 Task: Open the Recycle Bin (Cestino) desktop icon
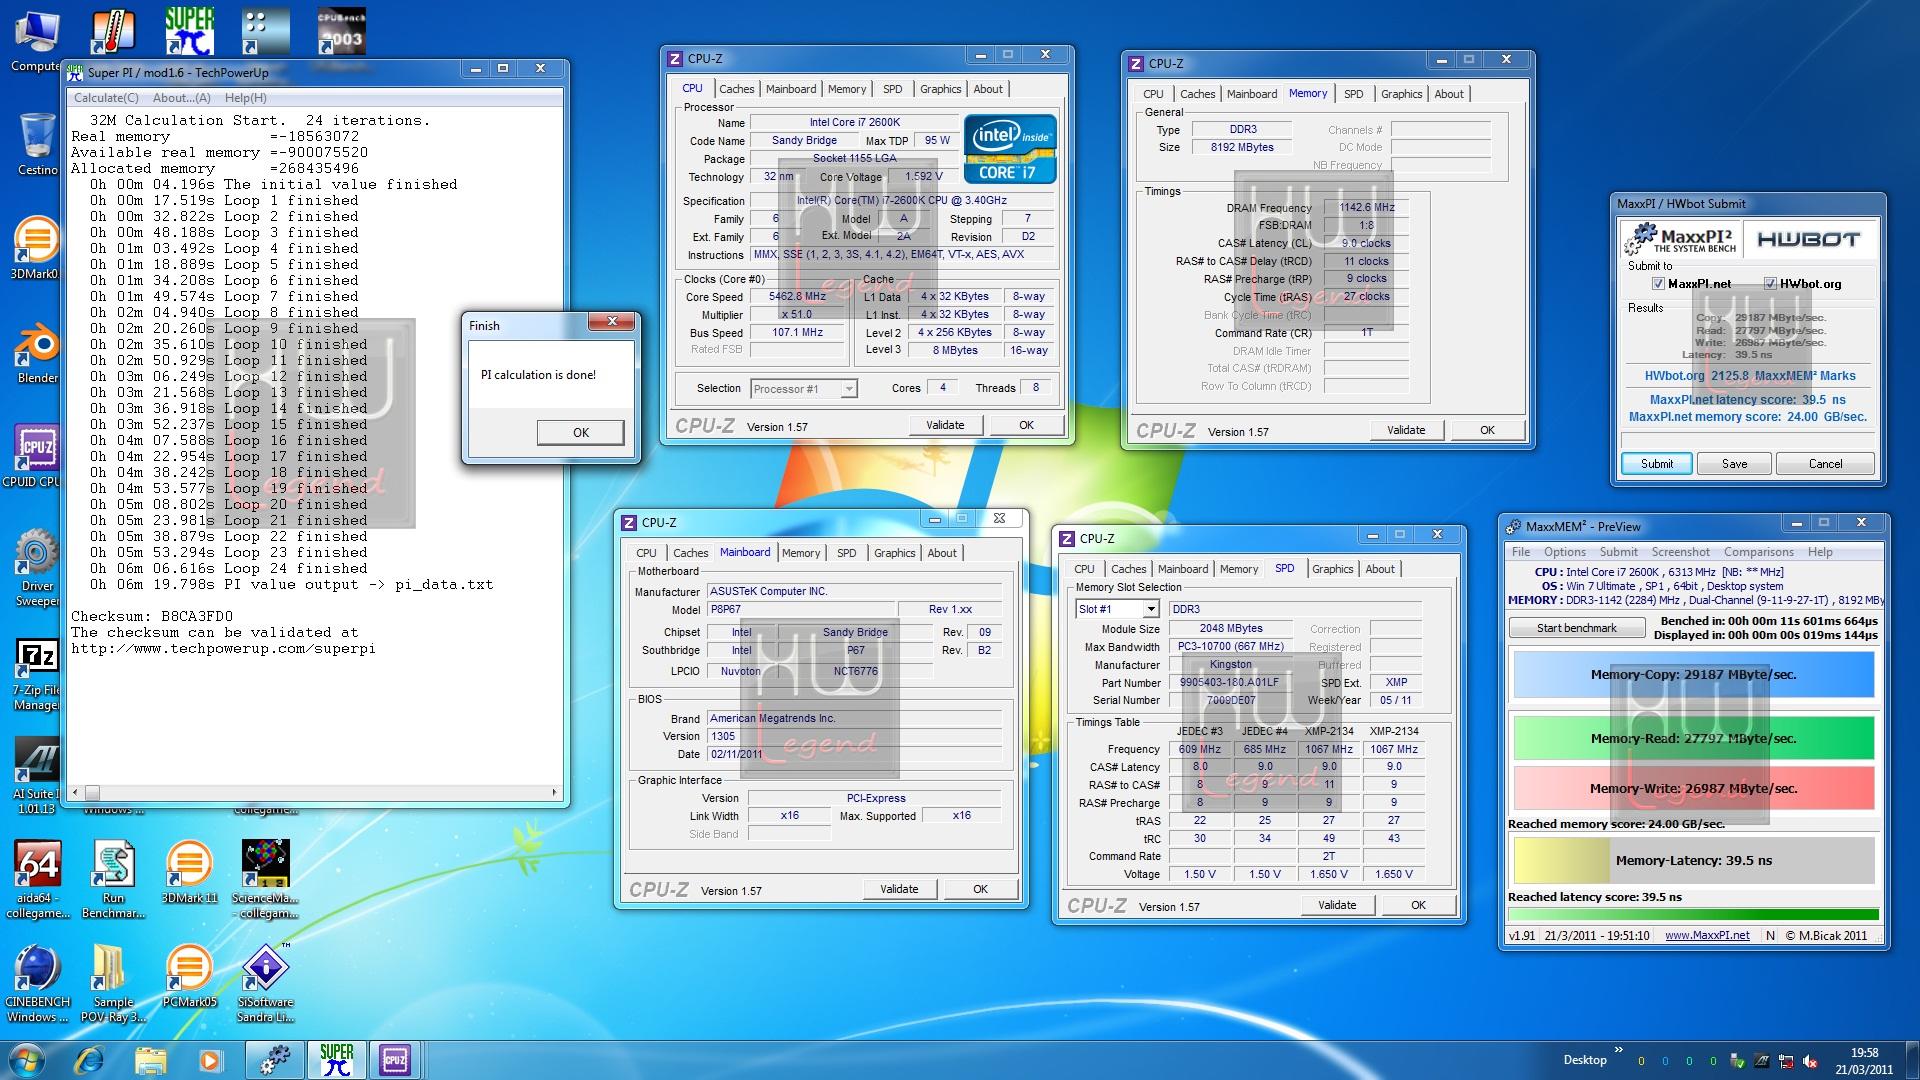coord(37,143)
